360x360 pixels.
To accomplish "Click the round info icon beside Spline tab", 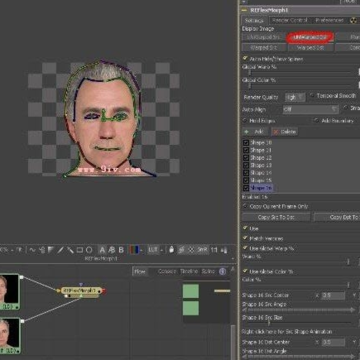I will 222,272.
